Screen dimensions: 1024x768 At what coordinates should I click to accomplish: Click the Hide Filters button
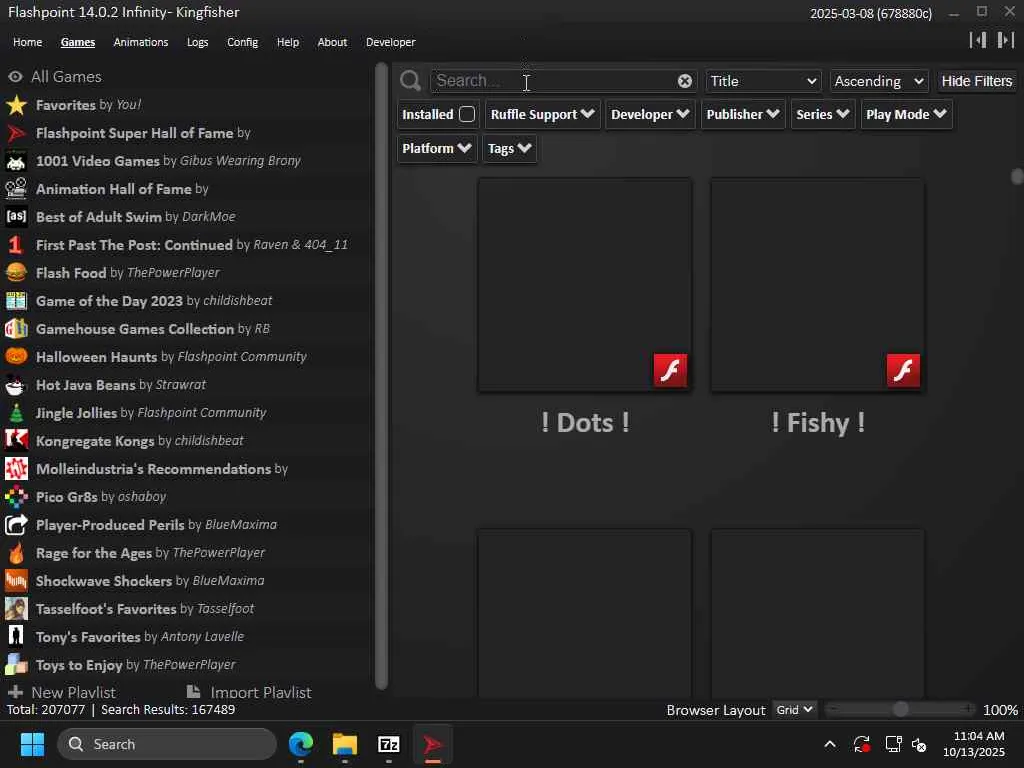(x=976, y=81)
